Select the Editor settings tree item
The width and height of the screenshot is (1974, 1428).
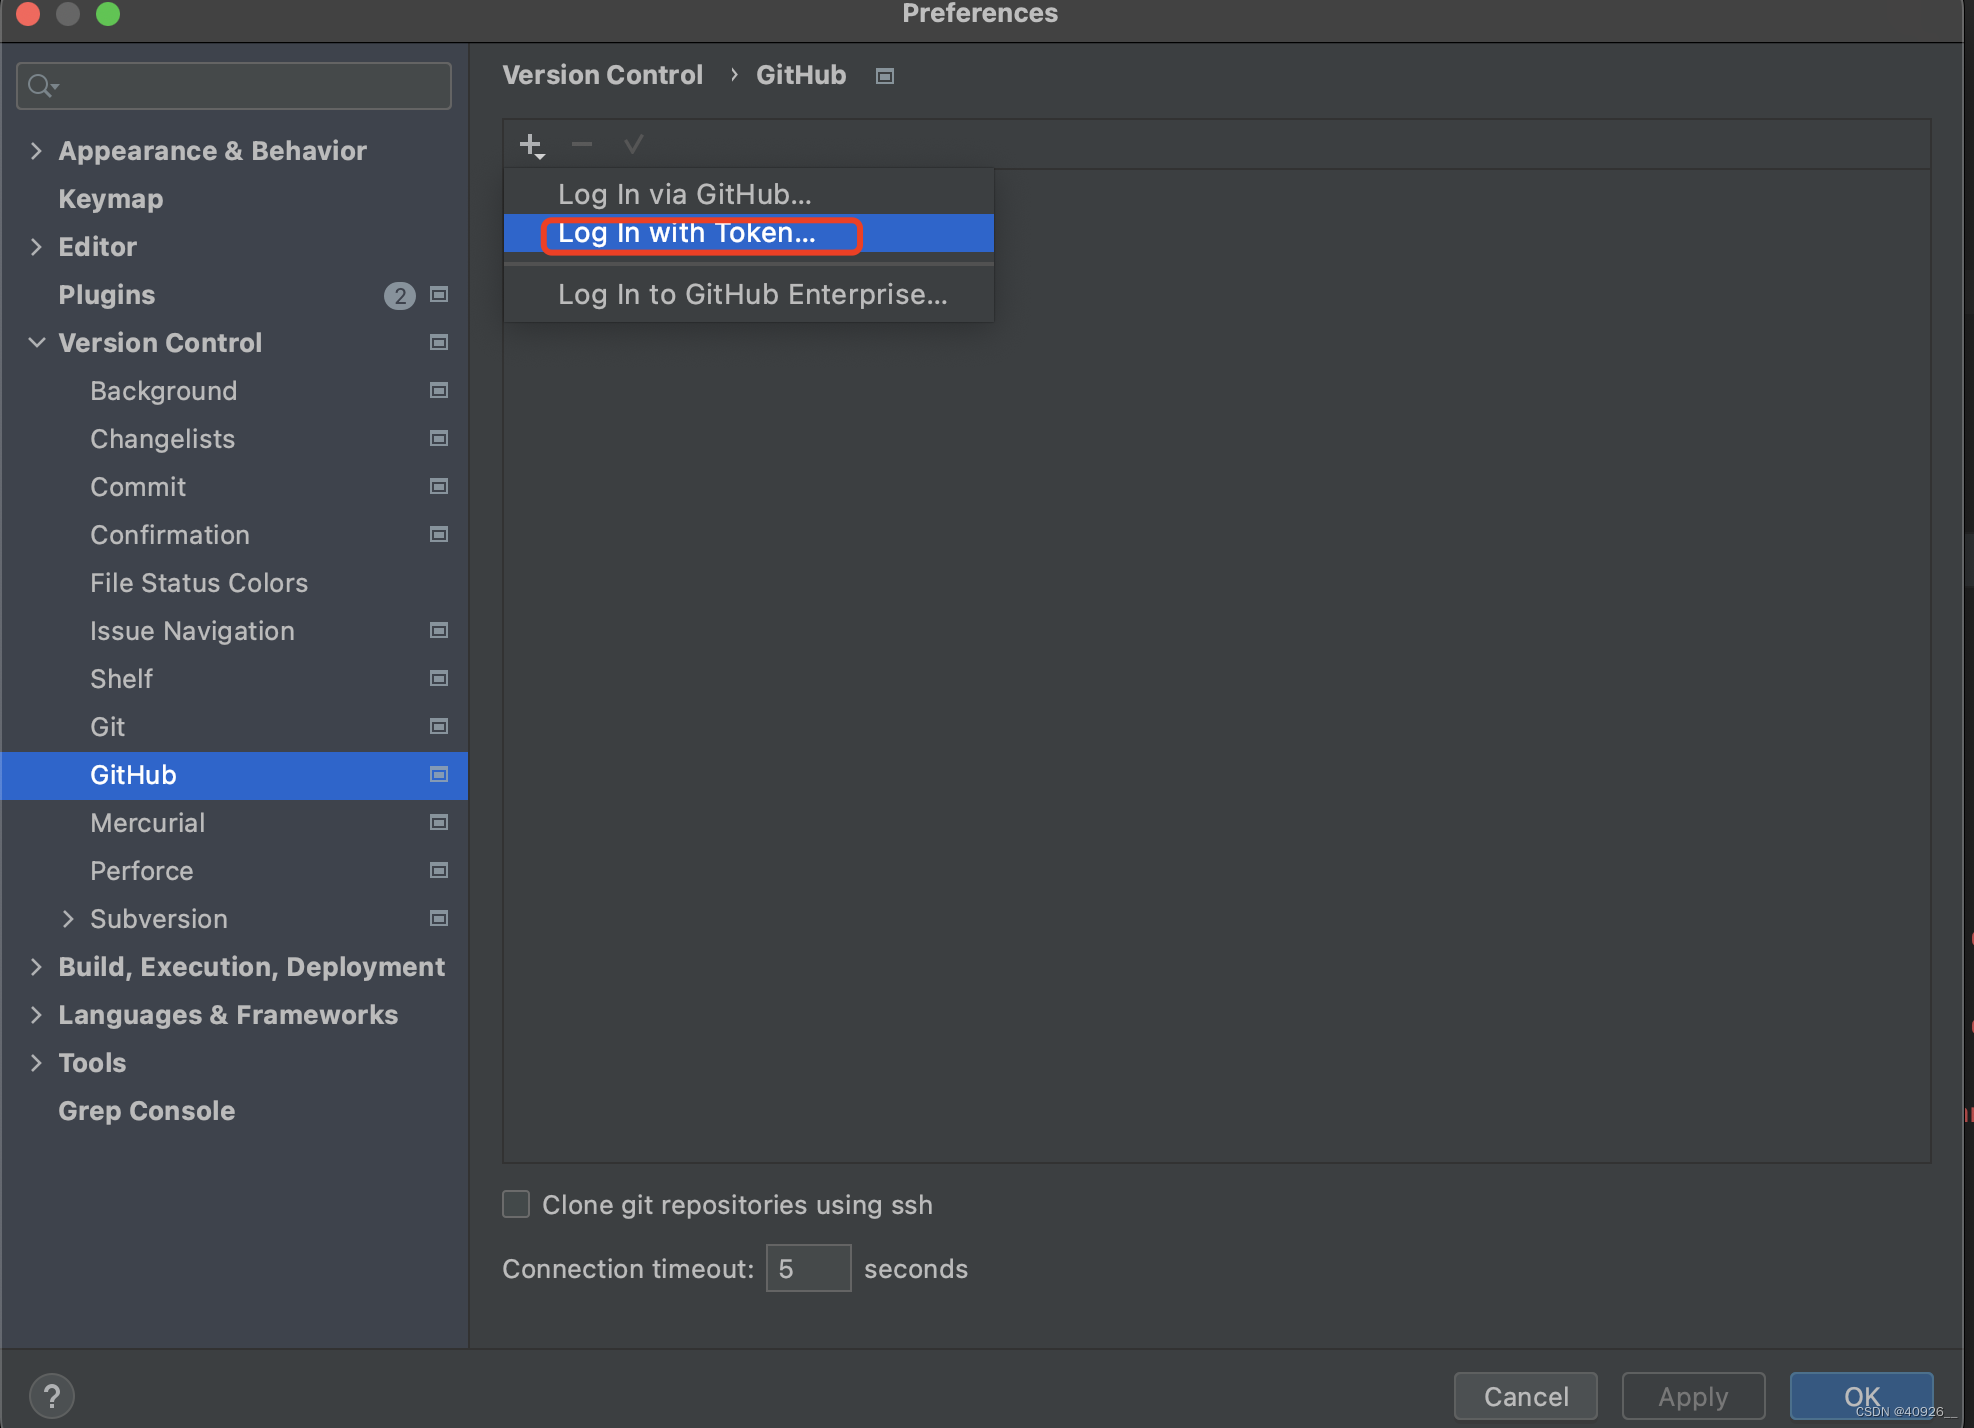coord(97,245)
